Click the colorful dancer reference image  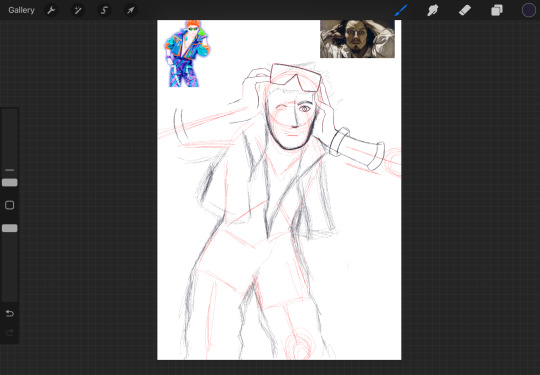click(187, 53)
